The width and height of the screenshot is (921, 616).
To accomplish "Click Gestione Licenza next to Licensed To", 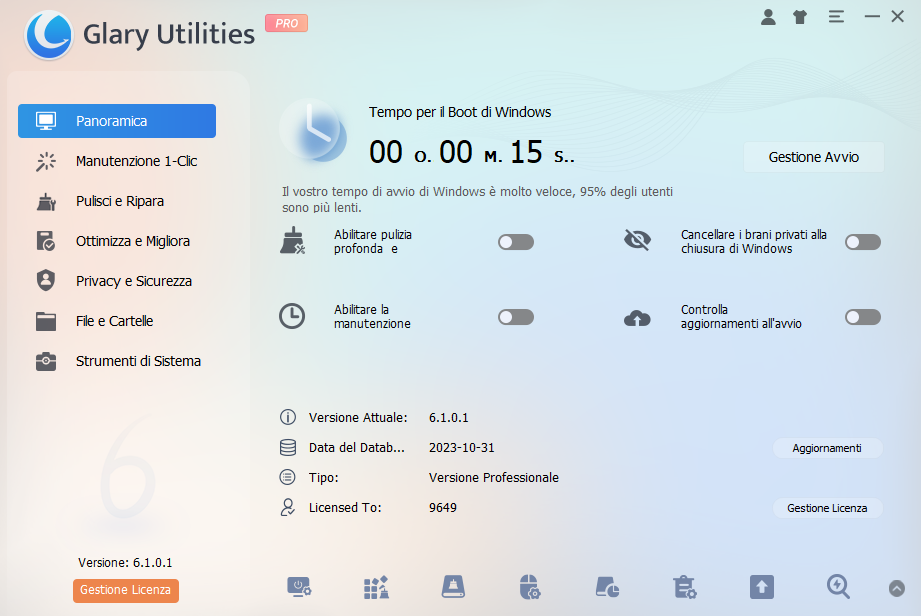I will pyautogui.click(x=827, y=508).
